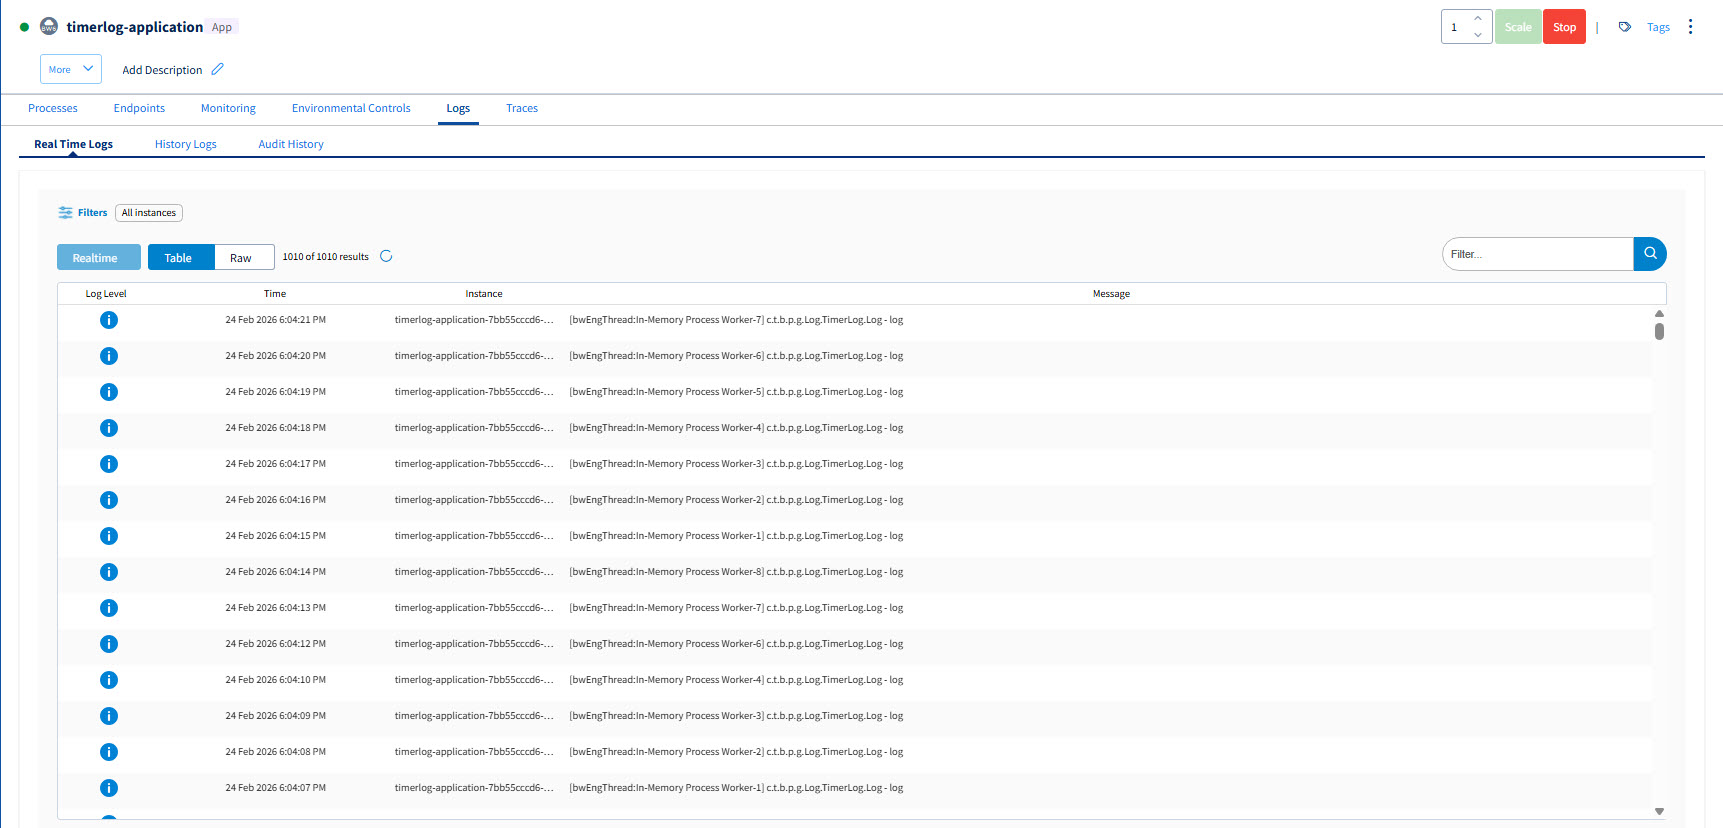Expand the More dropdown
Screen dimensions: 1723x828
(71, 69)
